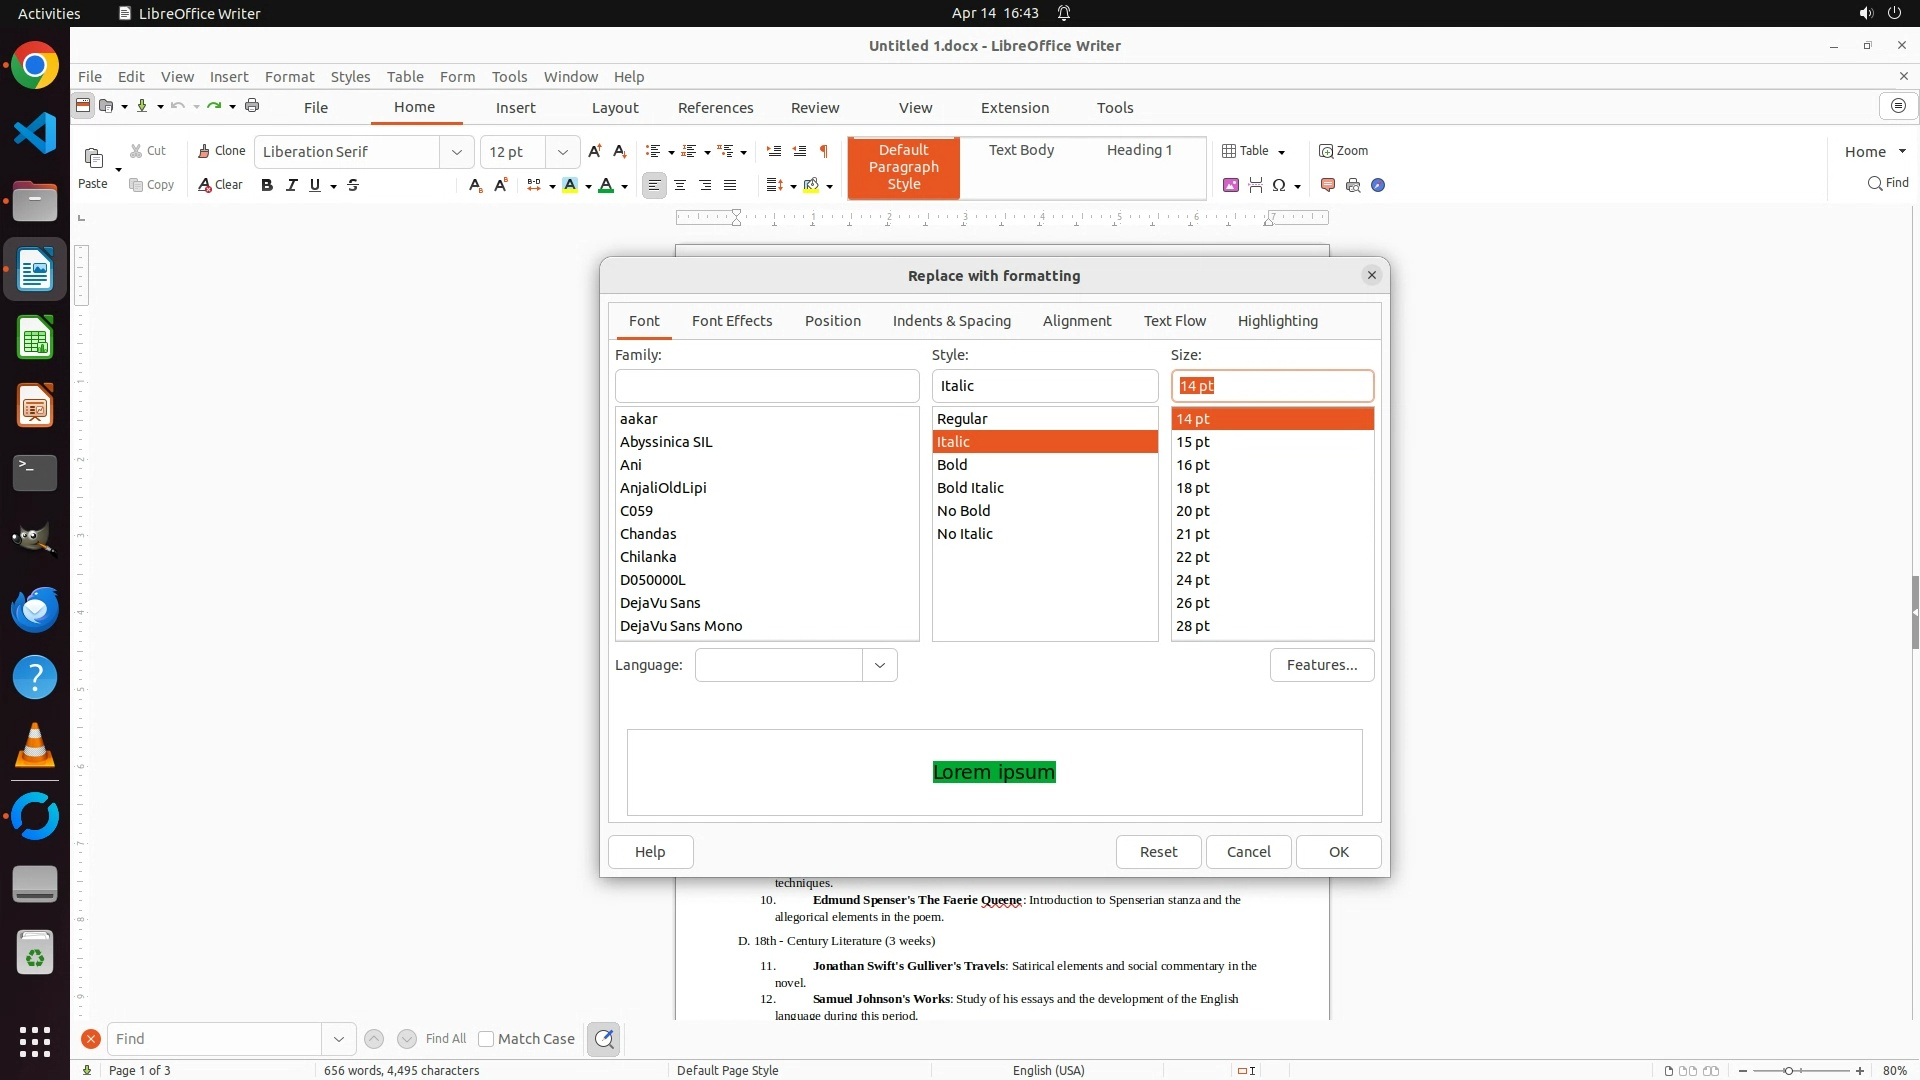This screenshot has width=1920, height=1080.
Task: Click the increase font size icon
Action: 595,151
